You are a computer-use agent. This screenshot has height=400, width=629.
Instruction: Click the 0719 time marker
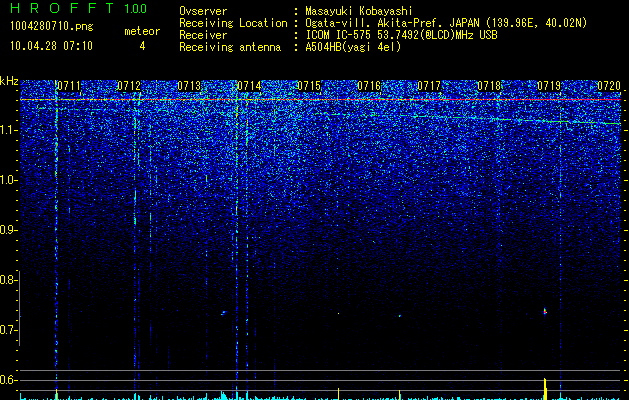549,86
